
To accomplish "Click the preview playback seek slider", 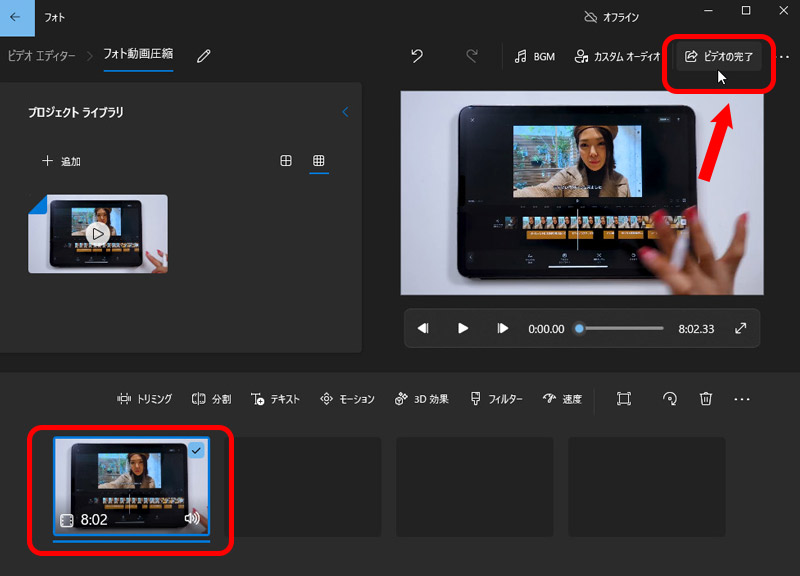I will click(x=620, y=328).
